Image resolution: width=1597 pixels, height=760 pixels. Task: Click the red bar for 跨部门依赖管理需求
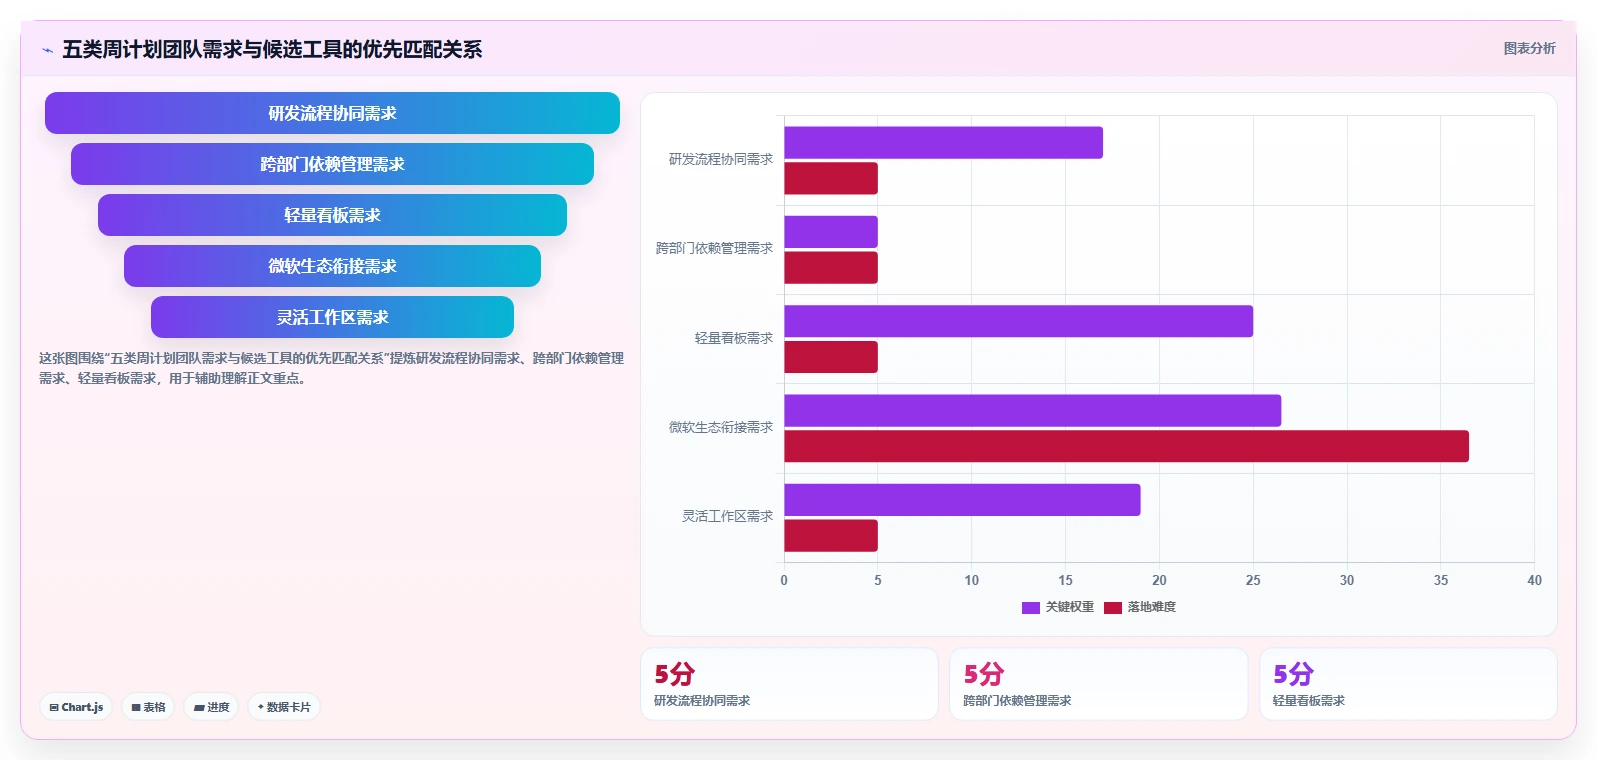(x=831, y=268)
